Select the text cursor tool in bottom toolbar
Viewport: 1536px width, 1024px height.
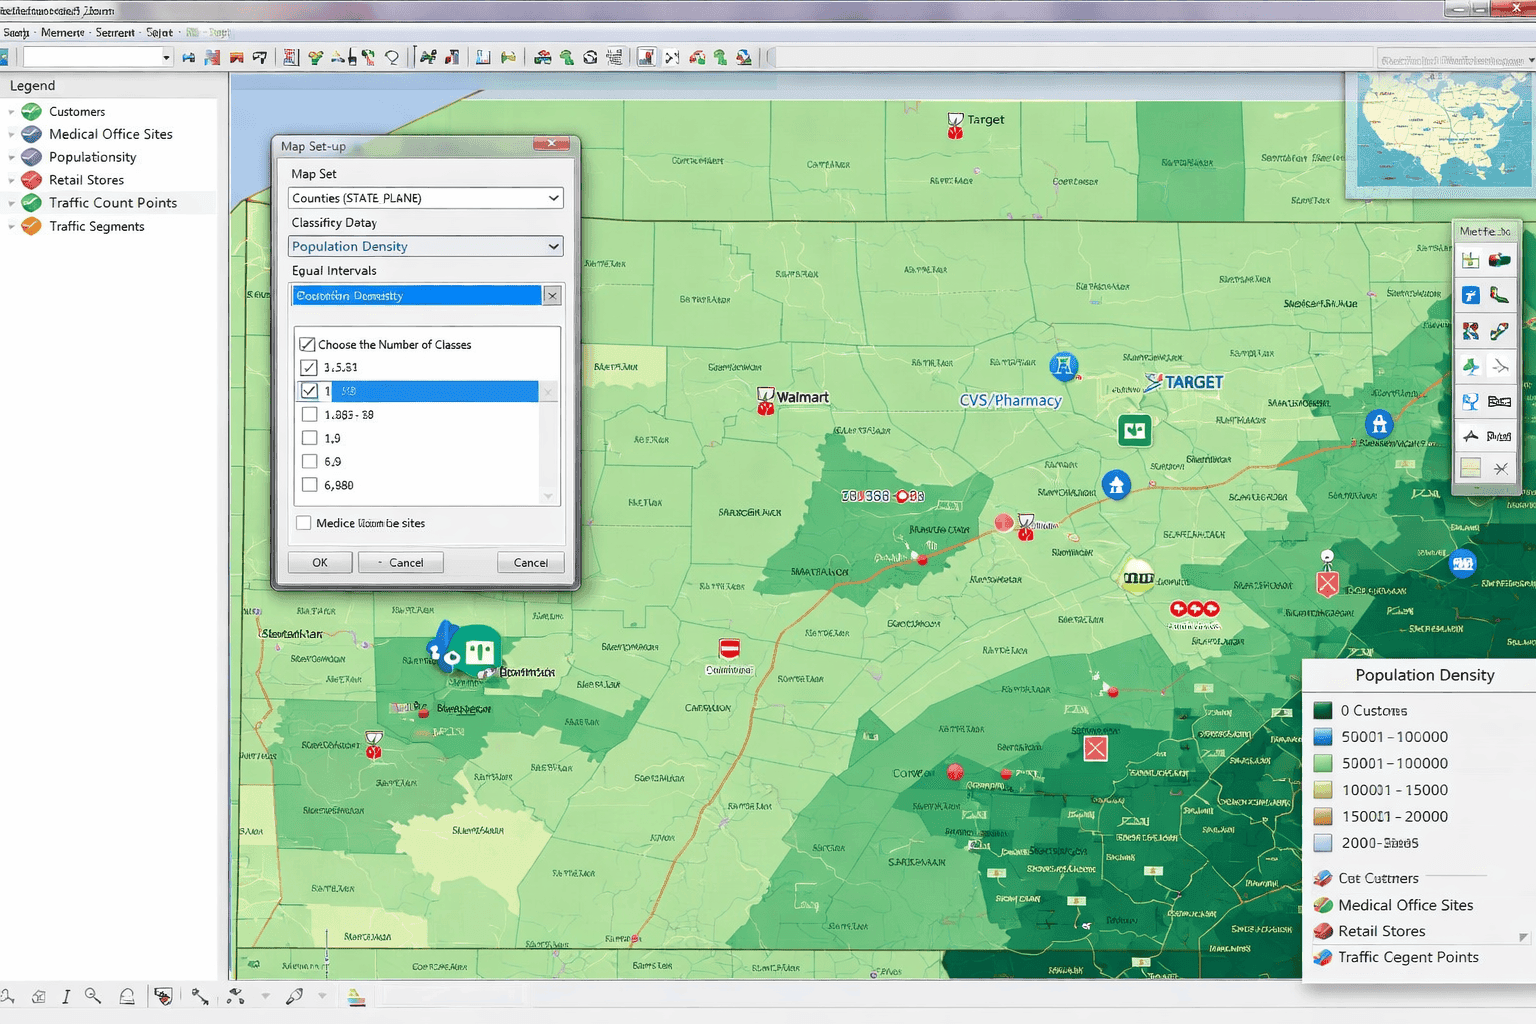coord(66,996)
